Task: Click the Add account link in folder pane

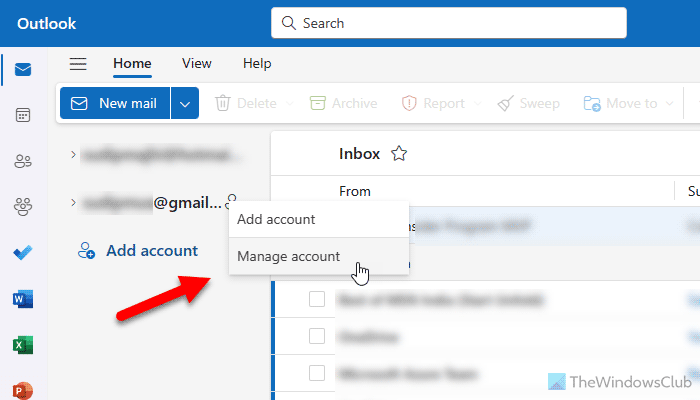Action: [x=138, y=250]
